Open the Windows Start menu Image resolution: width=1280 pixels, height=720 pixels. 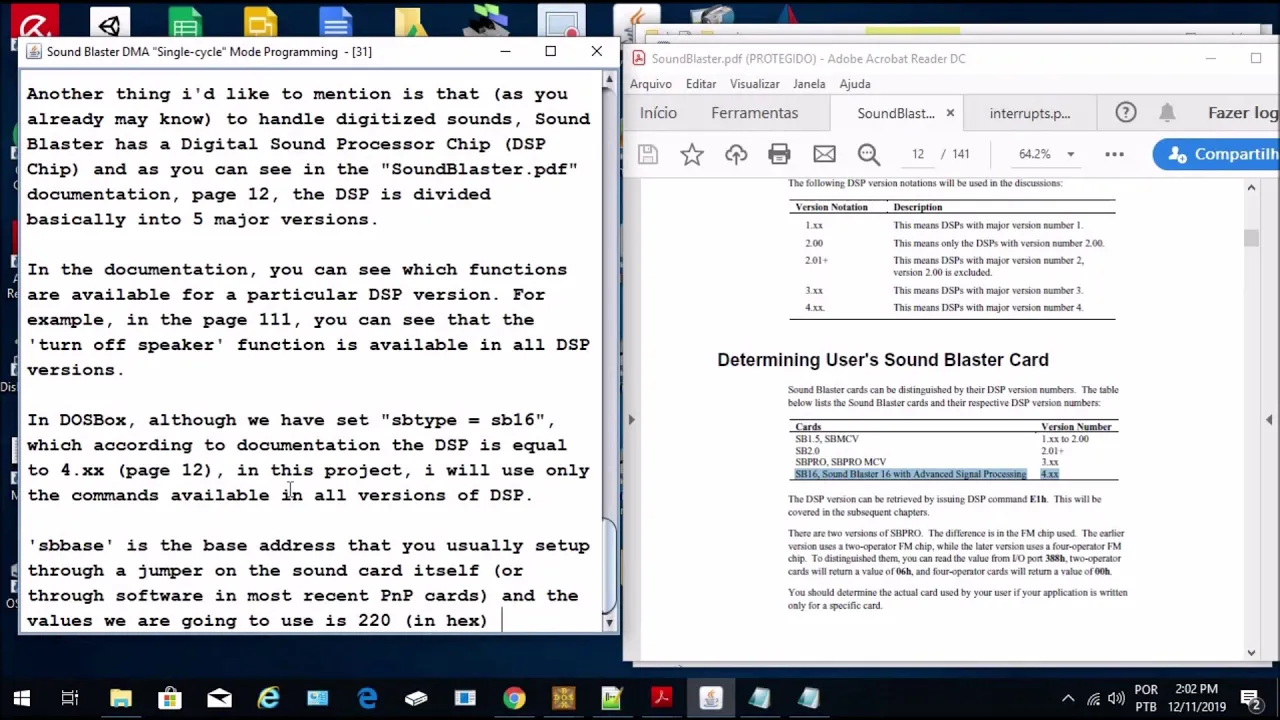tap(21, 698)
